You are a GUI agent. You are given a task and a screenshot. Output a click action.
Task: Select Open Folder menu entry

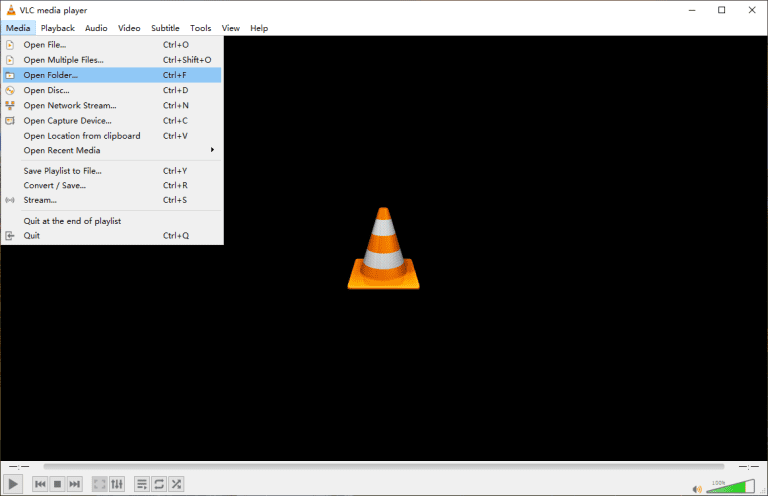(x=50, y=75)
